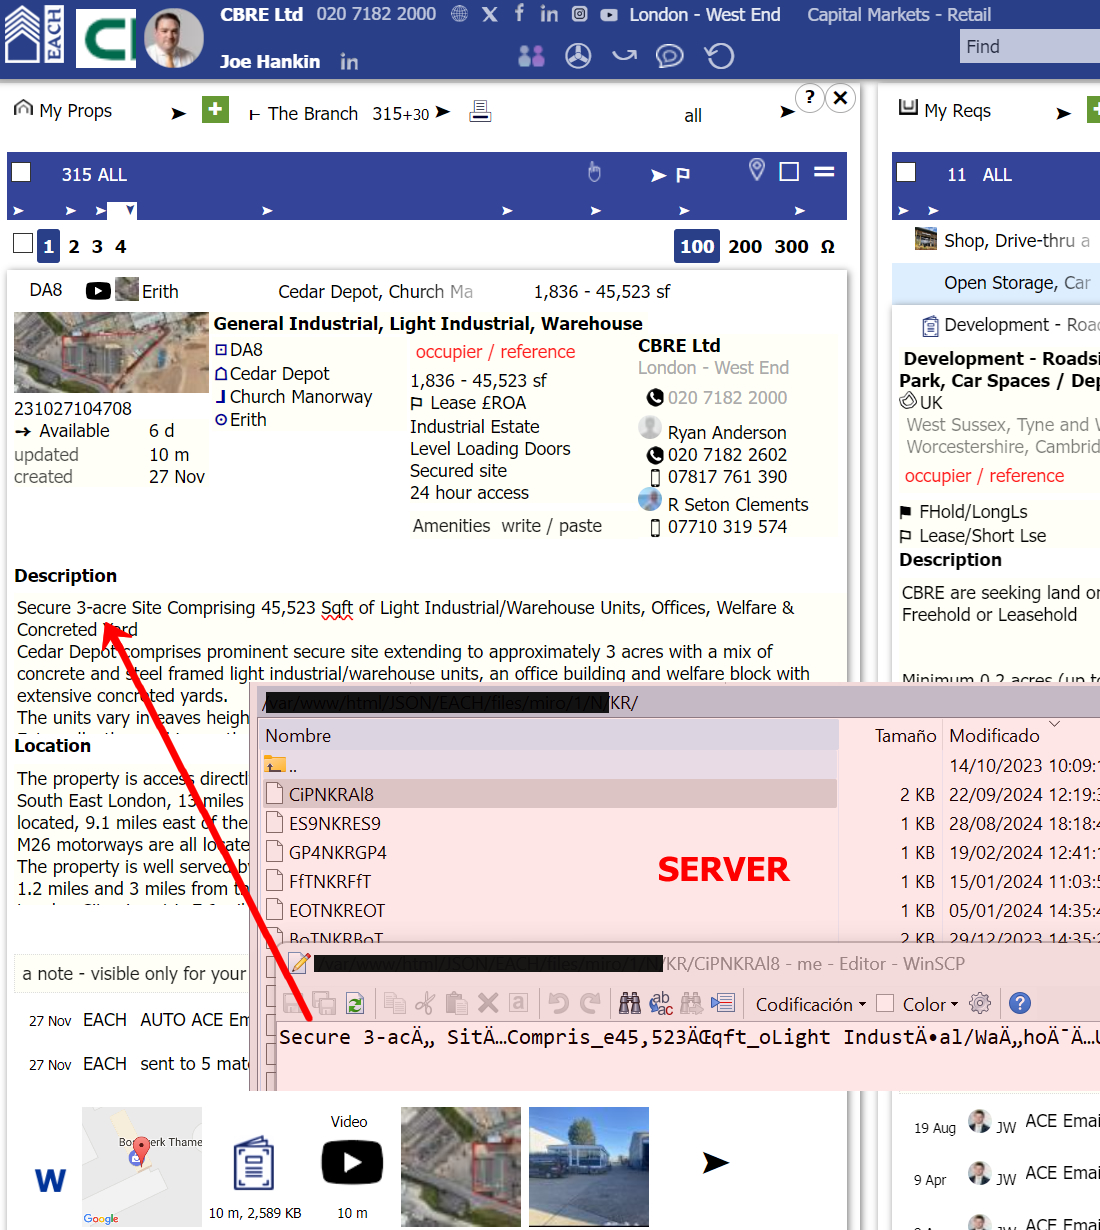Open the Instagram icon in header

coord(579,14)
